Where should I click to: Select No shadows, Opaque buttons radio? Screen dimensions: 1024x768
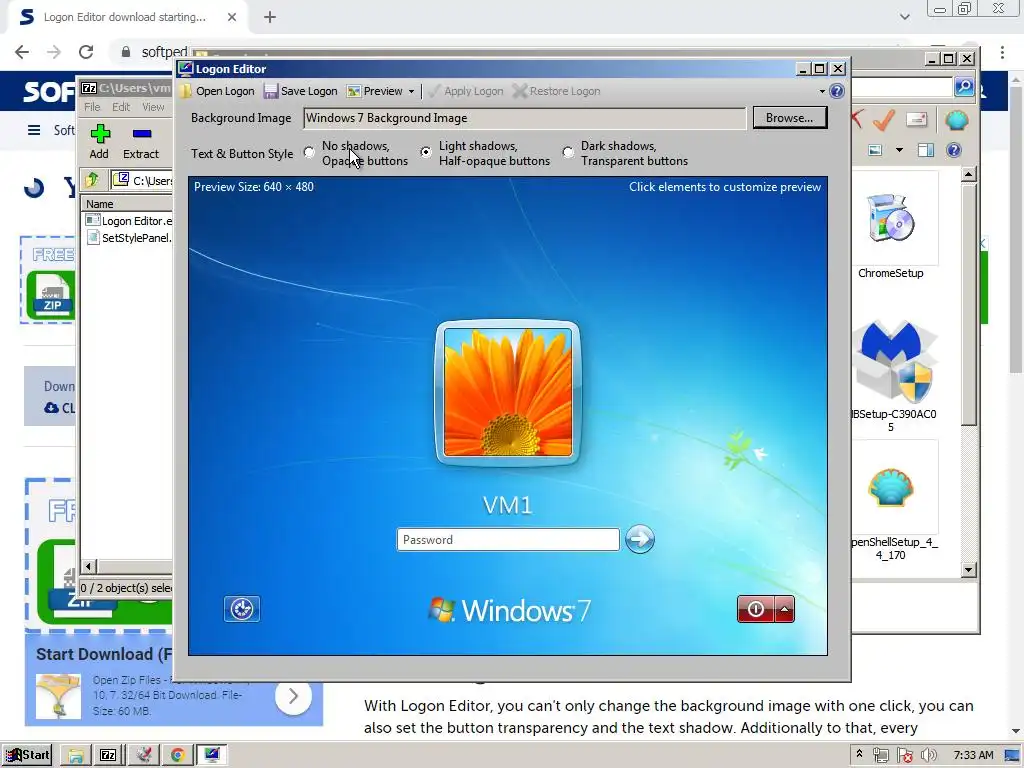click(x=310, y=152)
